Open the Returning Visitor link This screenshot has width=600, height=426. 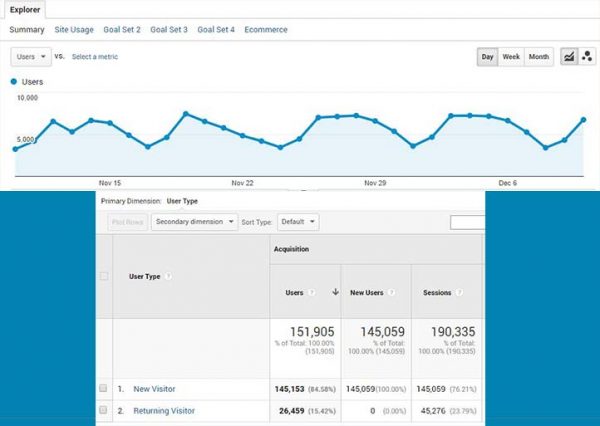coord(164,411)
